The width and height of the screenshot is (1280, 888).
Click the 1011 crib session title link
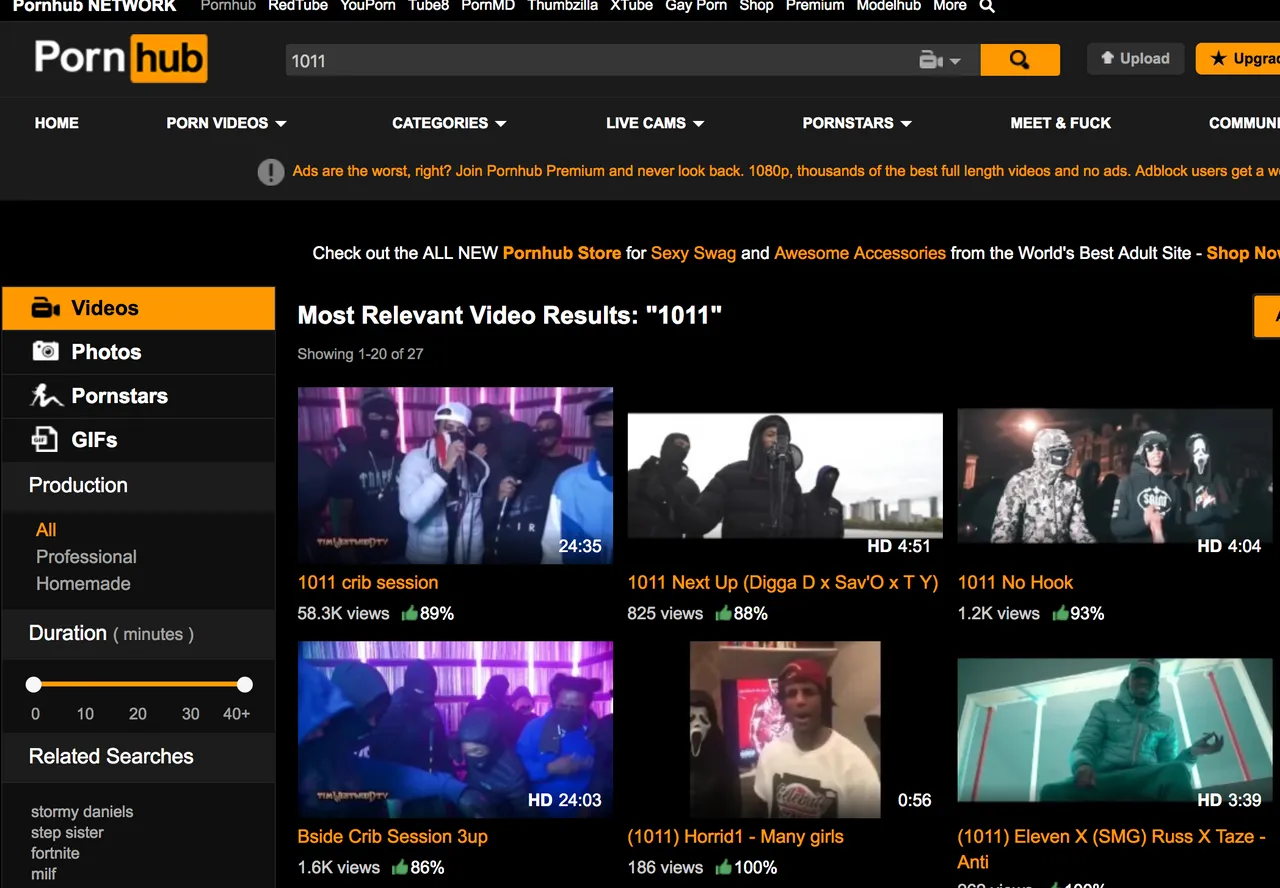[x=368, y=582]
